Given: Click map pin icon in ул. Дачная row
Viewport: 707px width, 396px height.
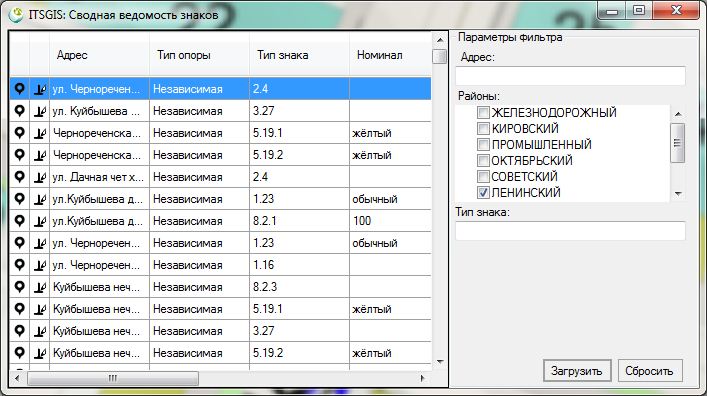Looking at the screenshot, I should (x=19, y=176).
